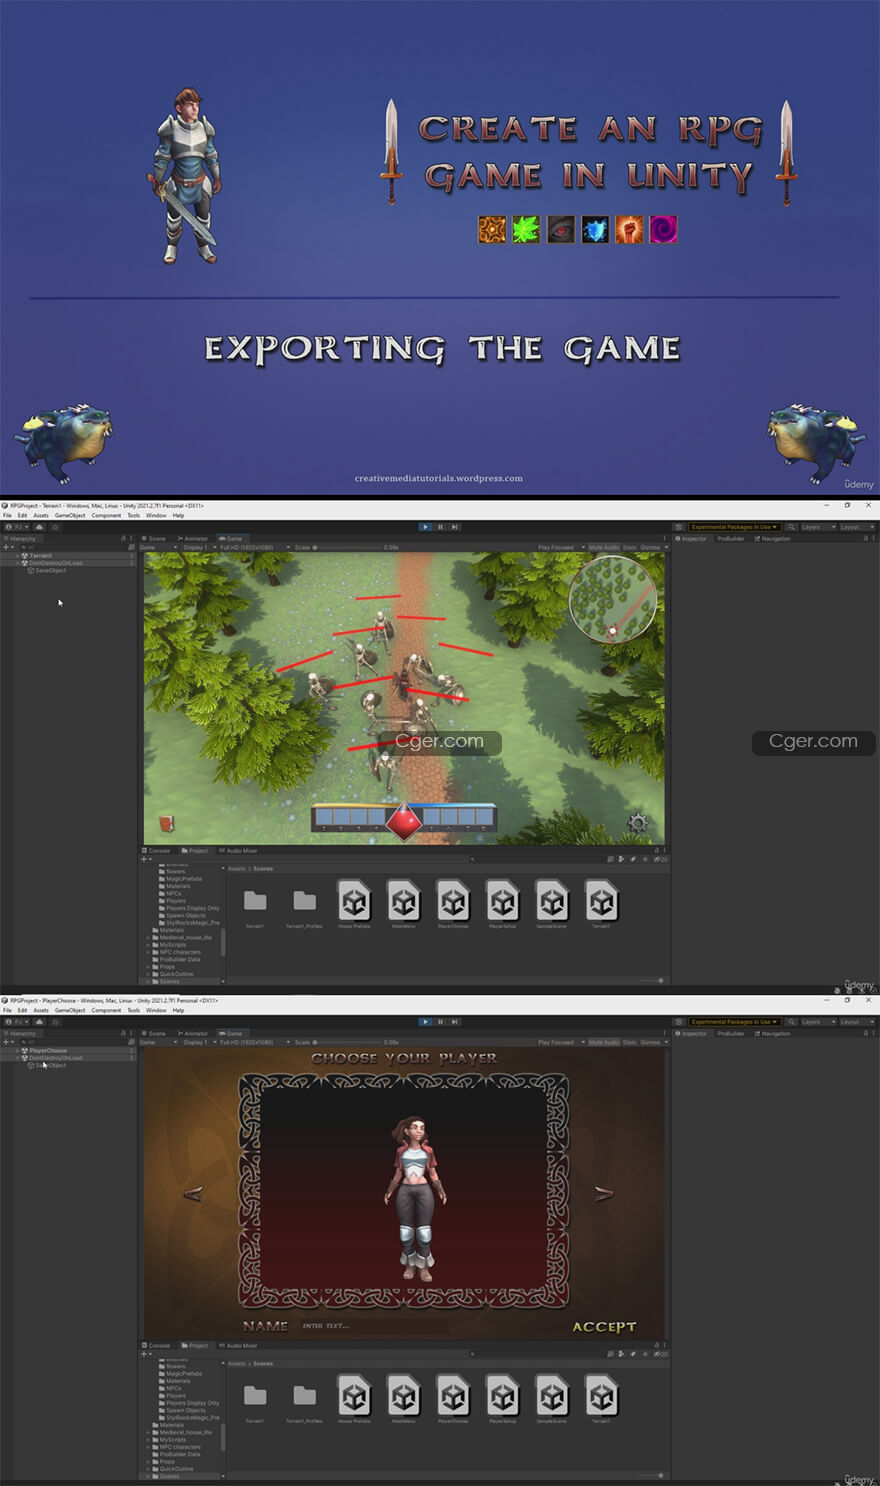Select the SampleScene asset in PlayerChoose editor
Viewport: 880px width, 1486px height.
(552, 1398)
